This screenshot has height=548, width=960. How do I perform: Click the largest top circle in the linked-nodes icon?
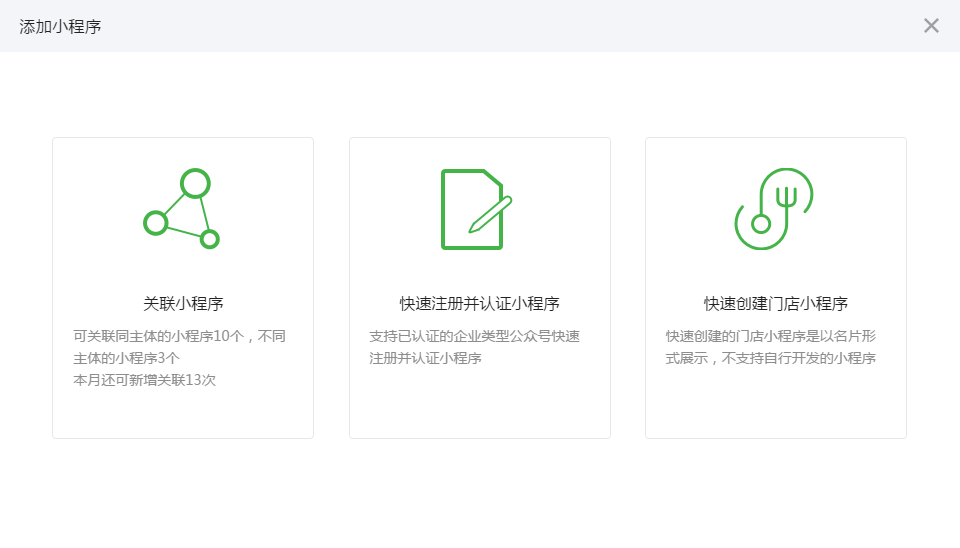(x=195, y=184)
